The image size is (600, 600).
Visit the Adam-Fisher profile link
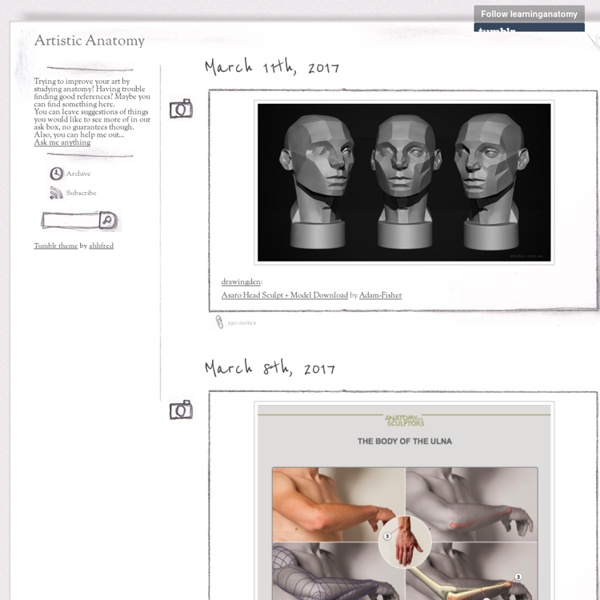[x=380, y=295]
